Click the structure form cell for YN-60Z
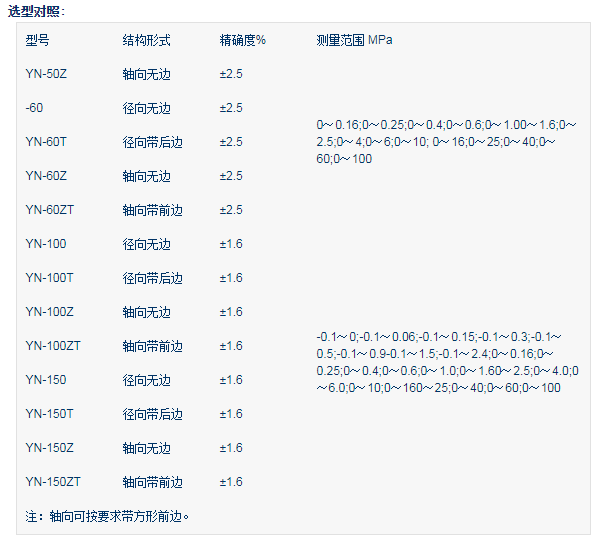The width and height of the screenshot is (602, 555). [x=146, y=176]
